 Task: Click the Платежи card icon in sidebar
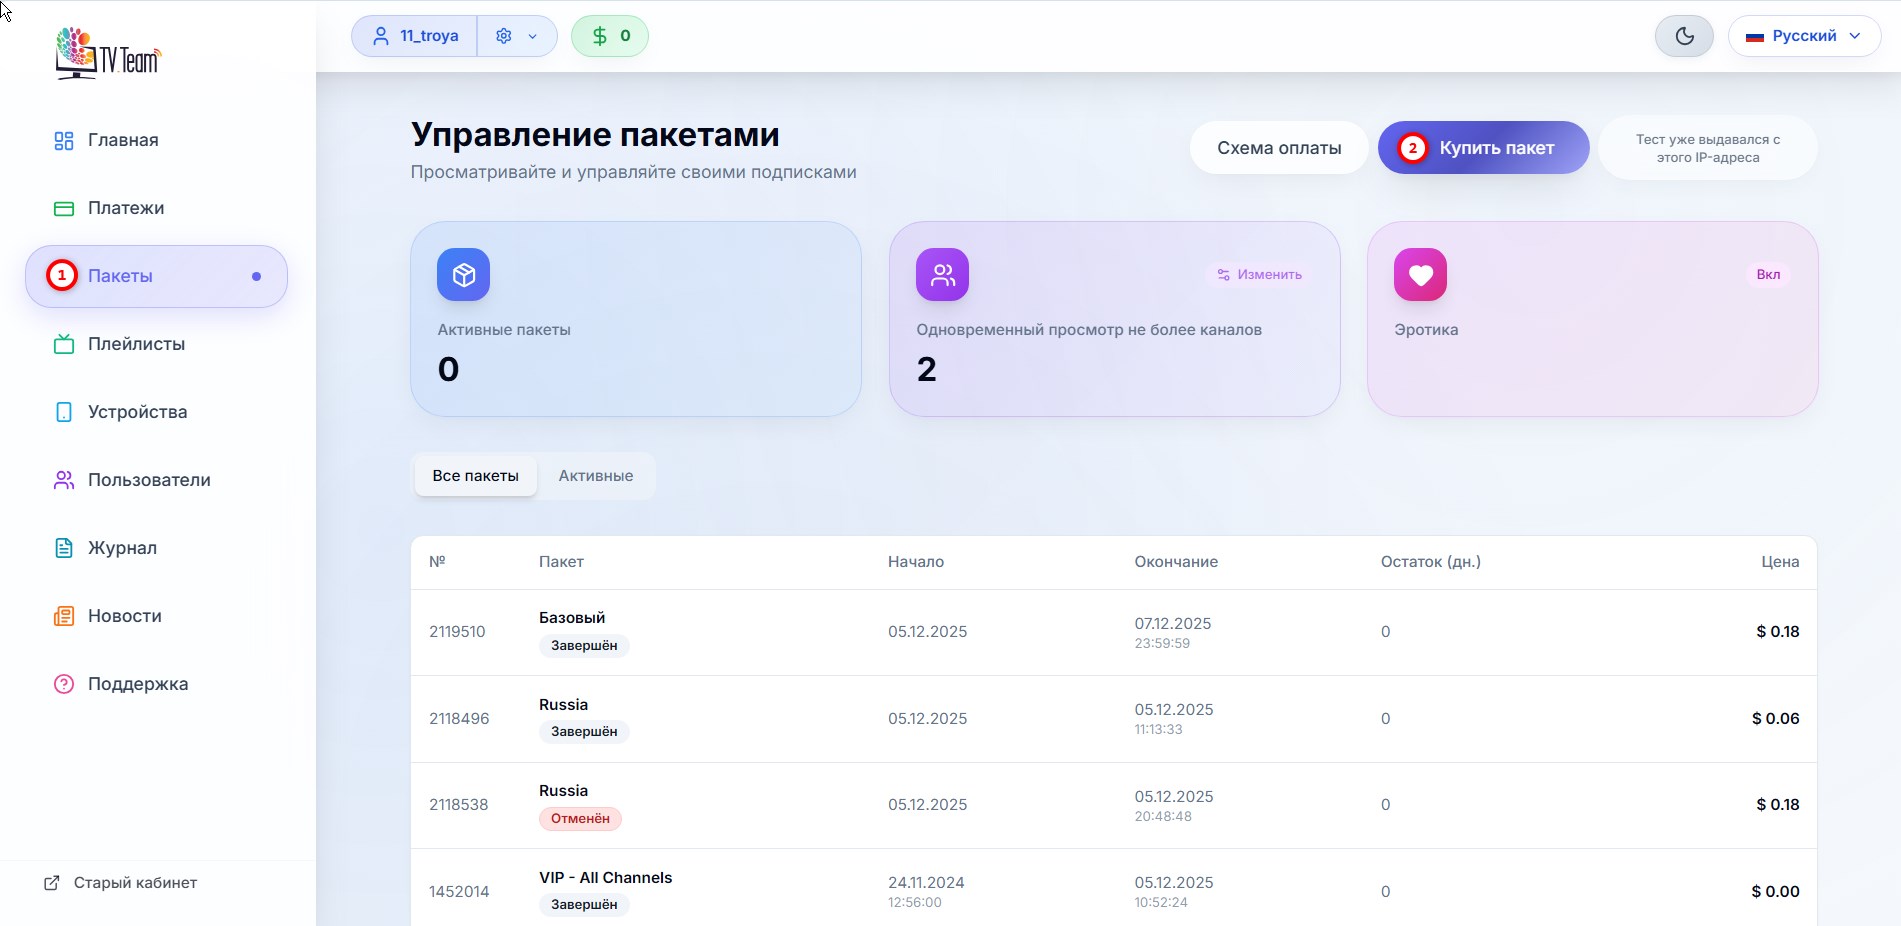(64, 208)
